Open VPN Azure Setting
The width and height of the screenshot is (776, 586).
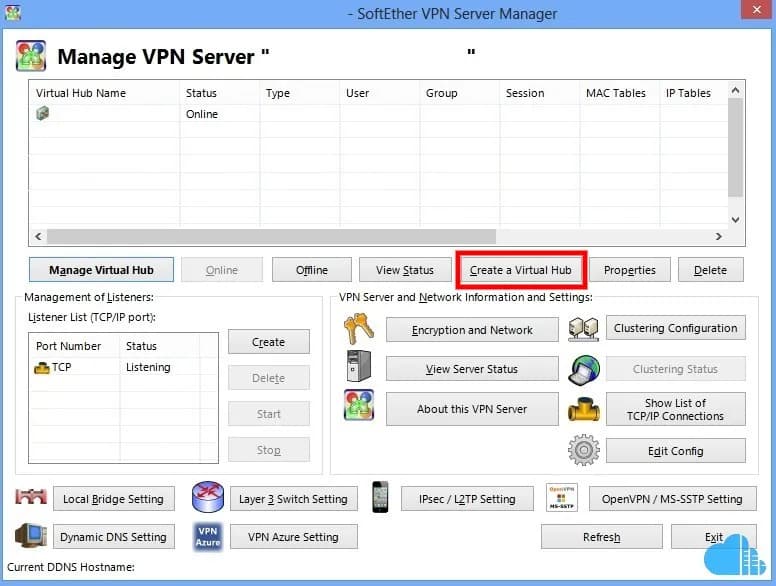point(293,537)
